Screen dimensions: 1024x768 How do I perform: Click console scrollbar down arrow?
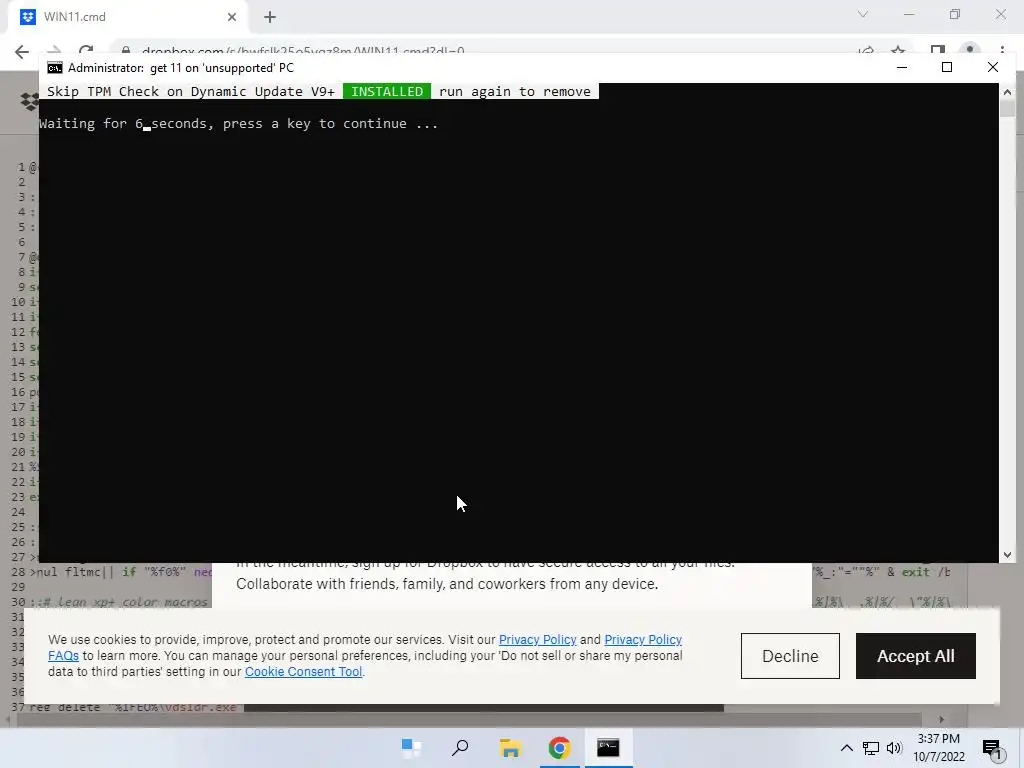[1007, 554]
